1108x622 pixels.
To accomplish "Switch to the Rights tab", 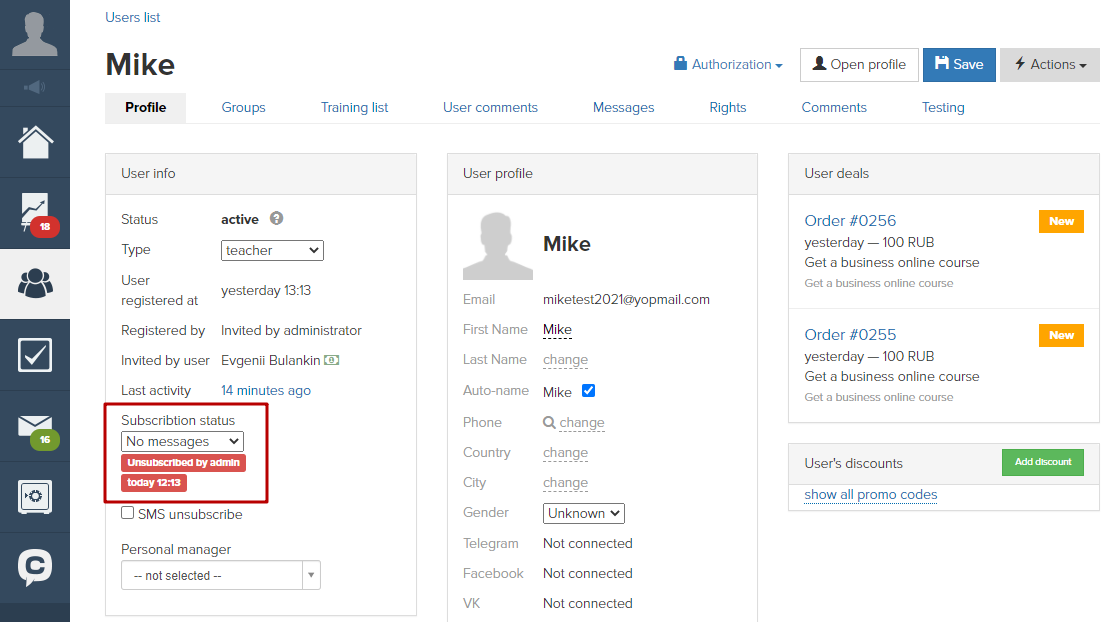I will (727, 107).
